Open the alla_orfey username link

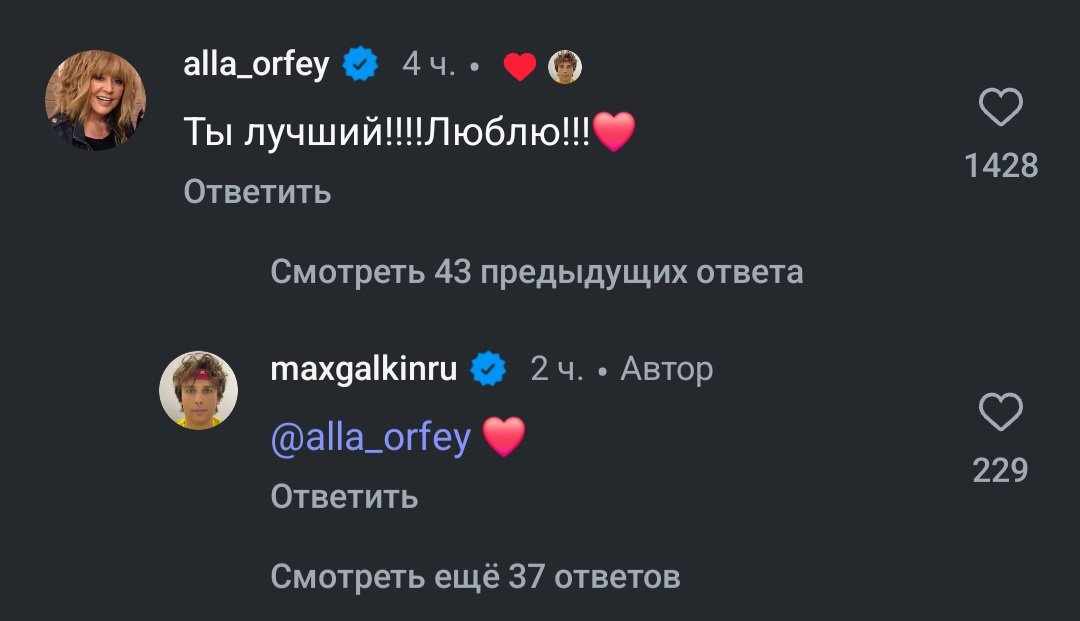click(256, 66)
